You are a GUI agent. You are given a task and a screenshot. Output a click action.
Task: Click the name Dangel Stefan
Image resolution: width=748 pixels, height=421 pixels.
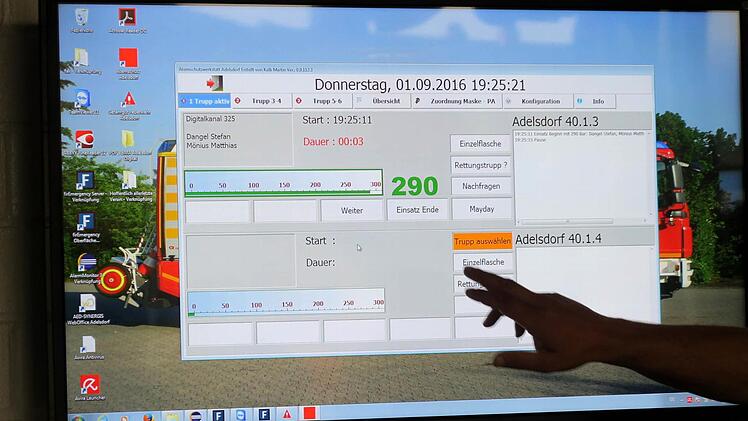click(x=208, y=136)
